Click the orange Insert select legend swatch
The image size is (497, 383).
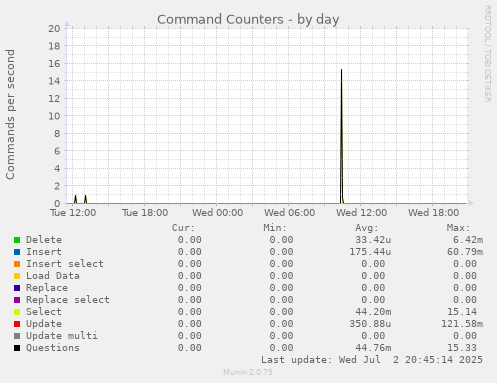tap(17, 264)
